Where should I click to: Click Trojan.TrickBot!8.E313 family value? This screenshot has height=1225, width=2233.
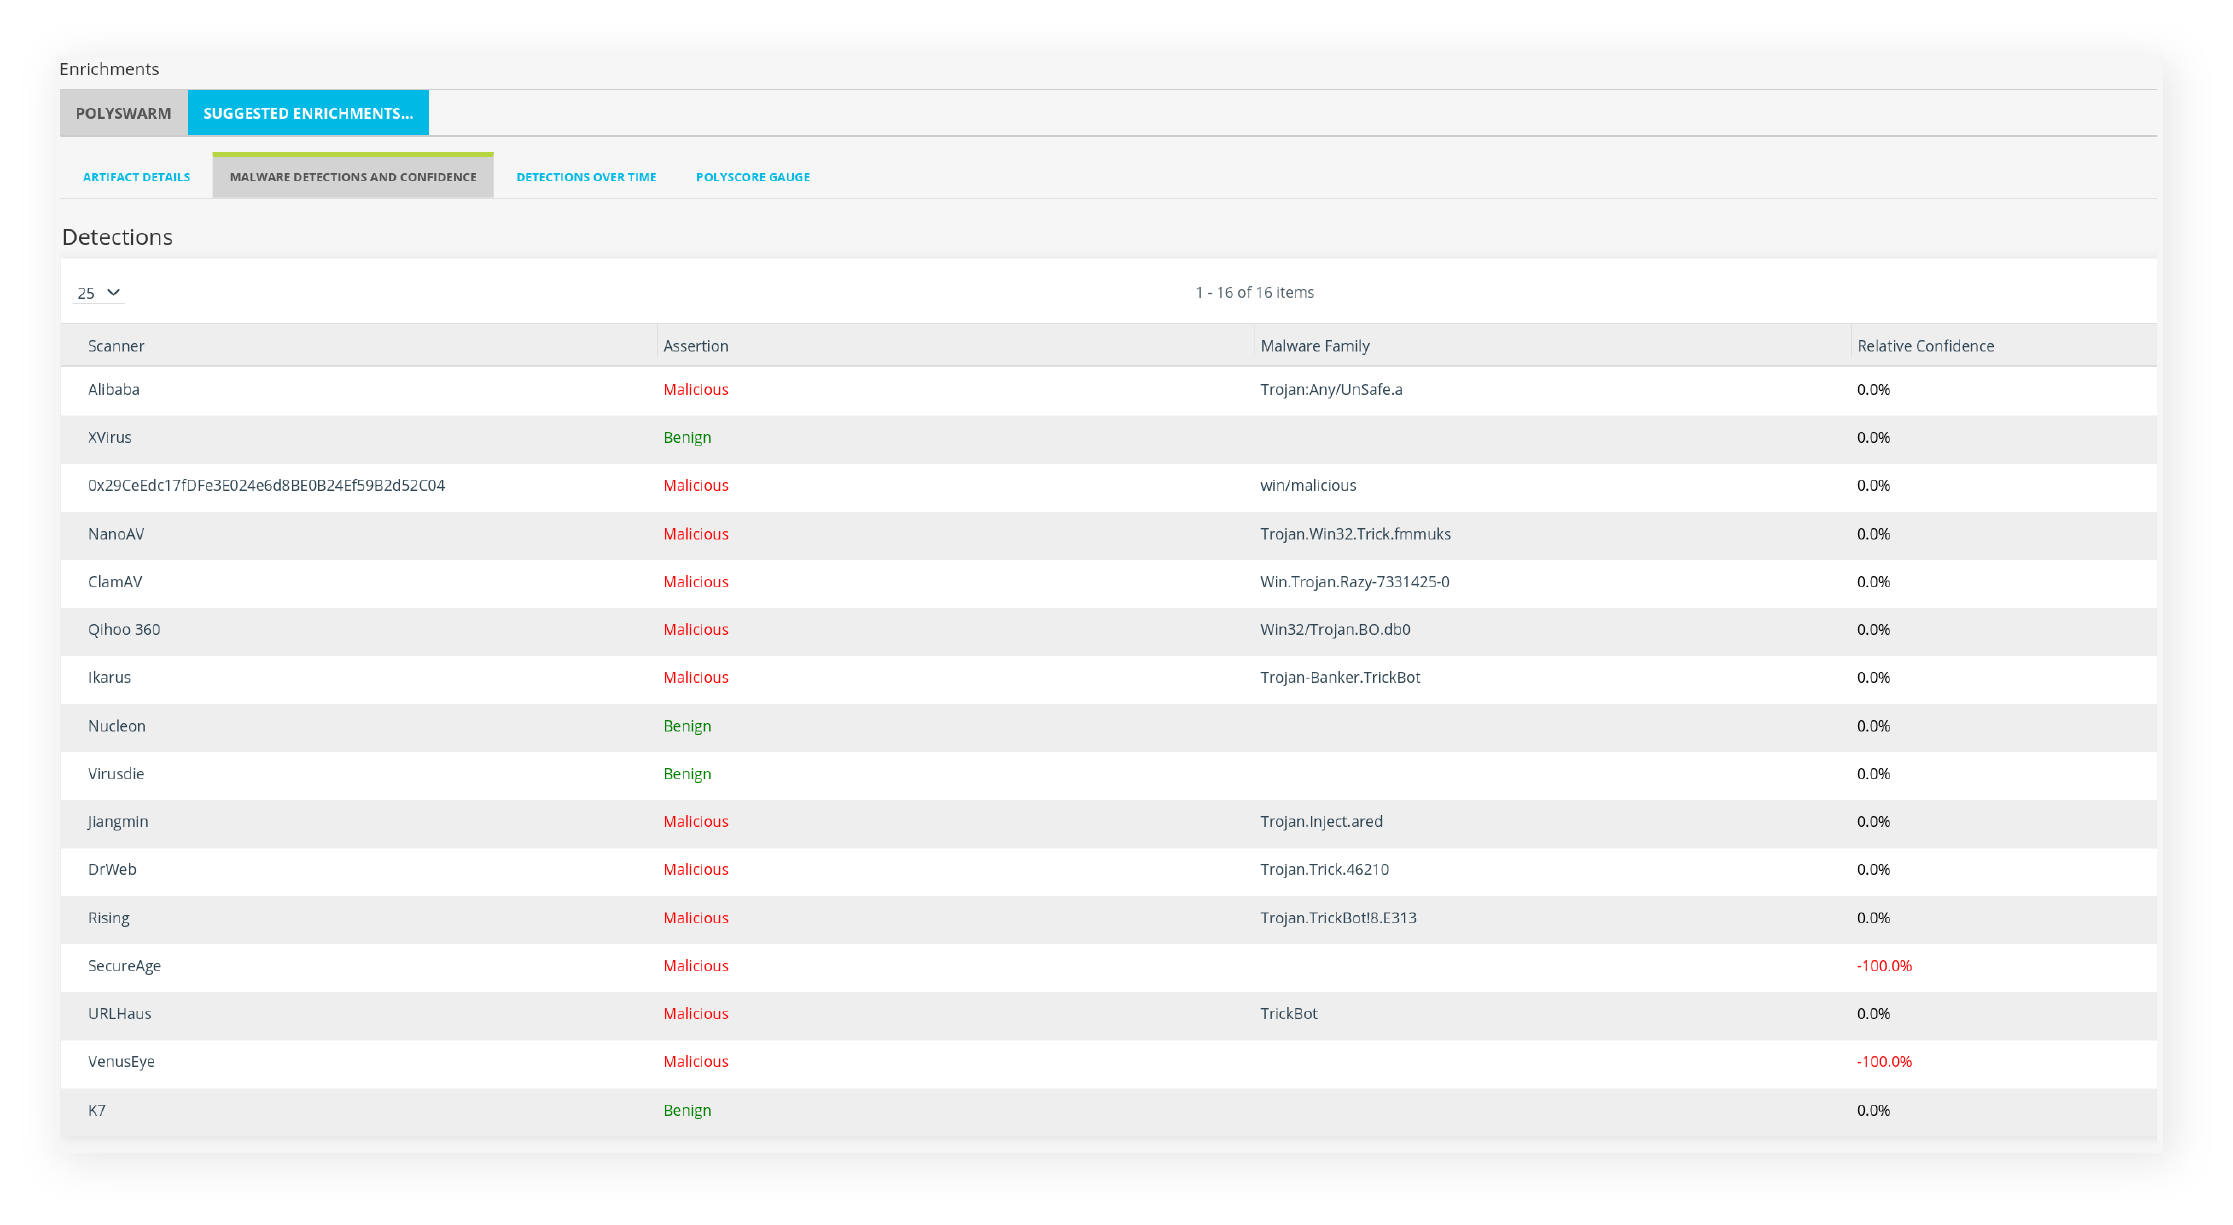1338,918
